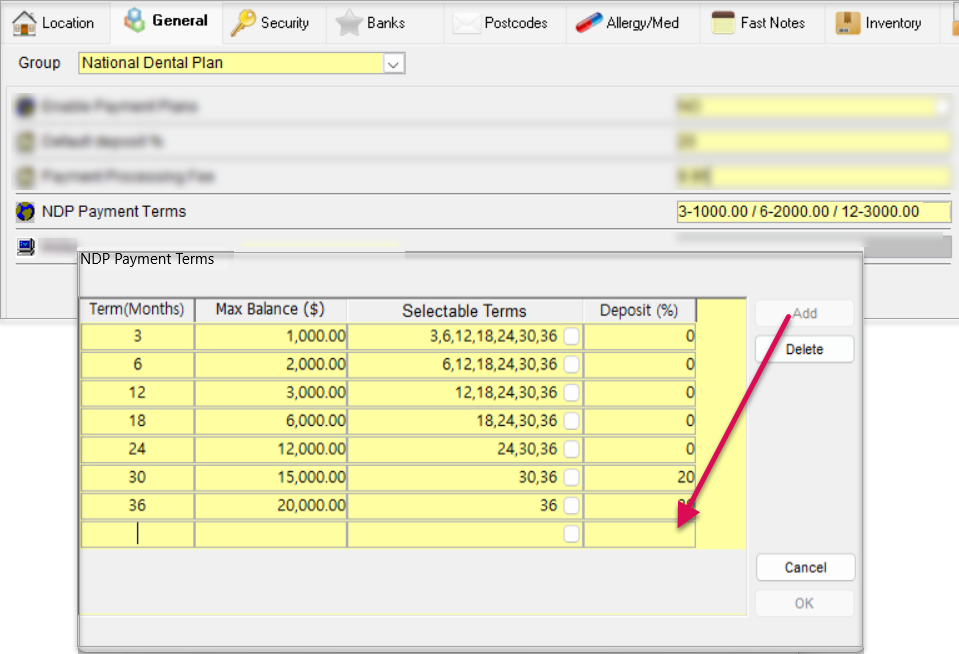Select the Term(Months) cell showing 30
The image size is (959, 654).
pos(138,477)
